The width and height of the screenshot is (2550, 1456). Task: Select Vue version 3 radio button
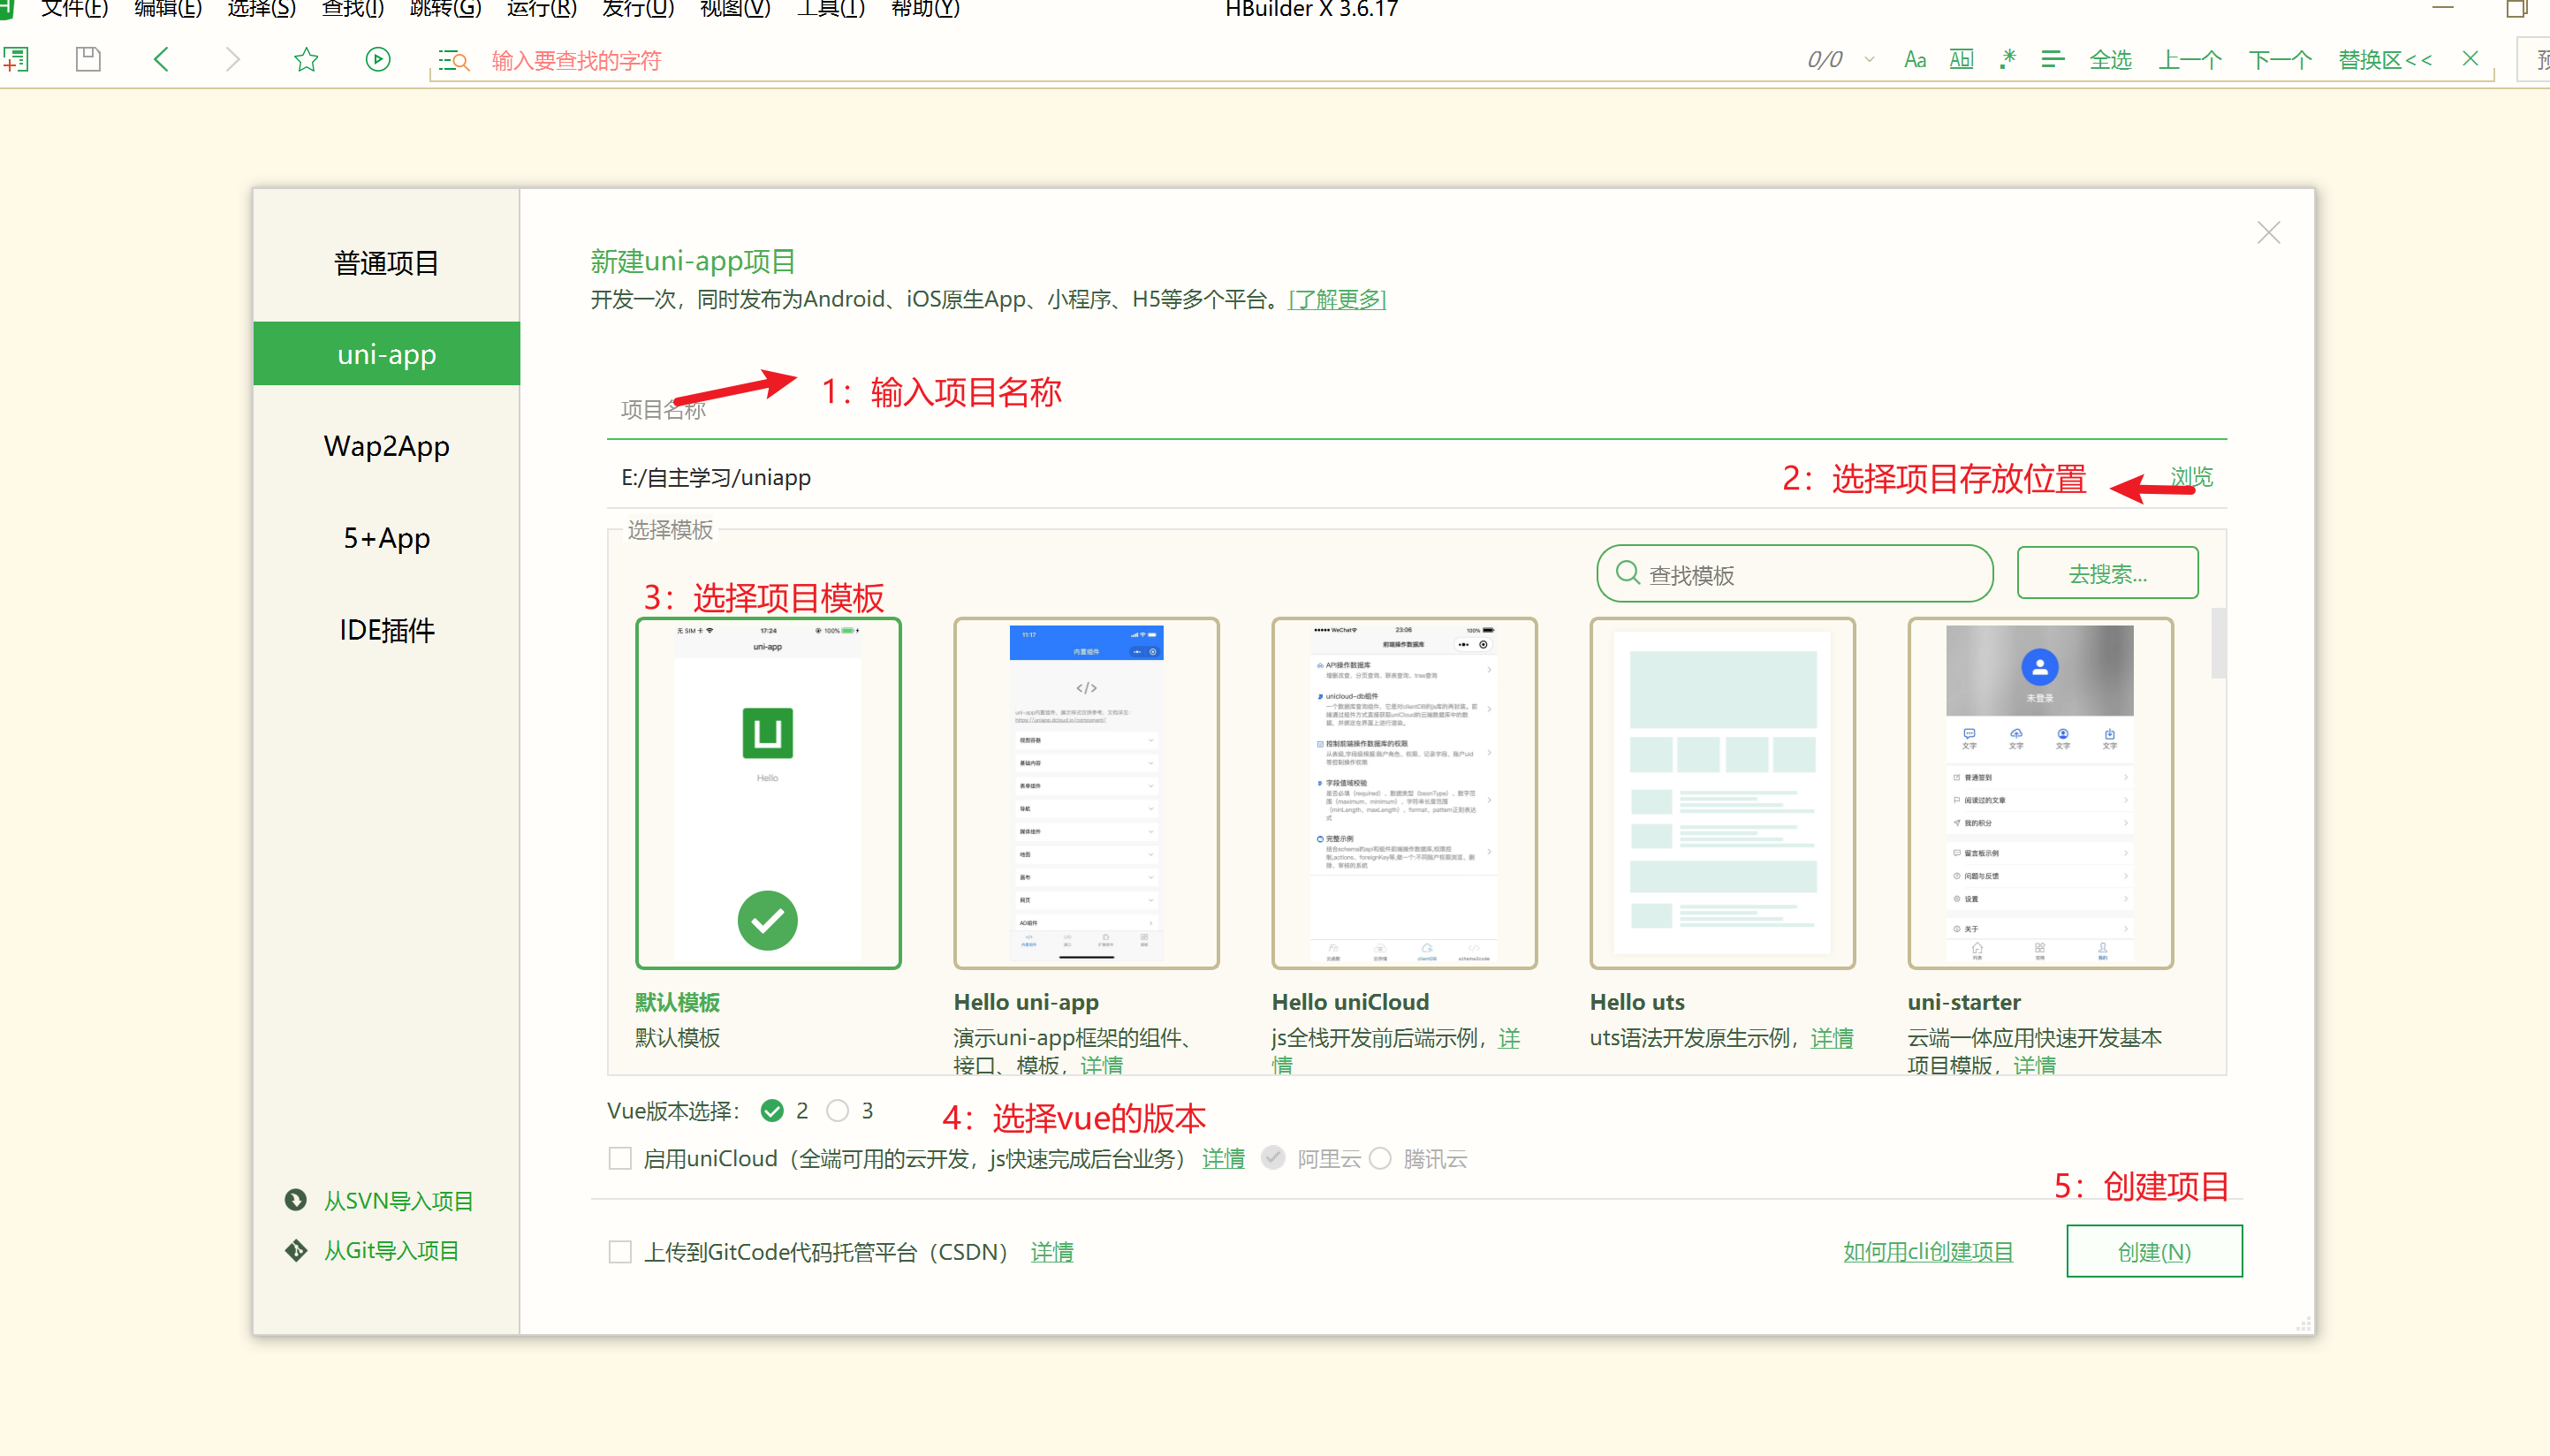[837, 1110]
